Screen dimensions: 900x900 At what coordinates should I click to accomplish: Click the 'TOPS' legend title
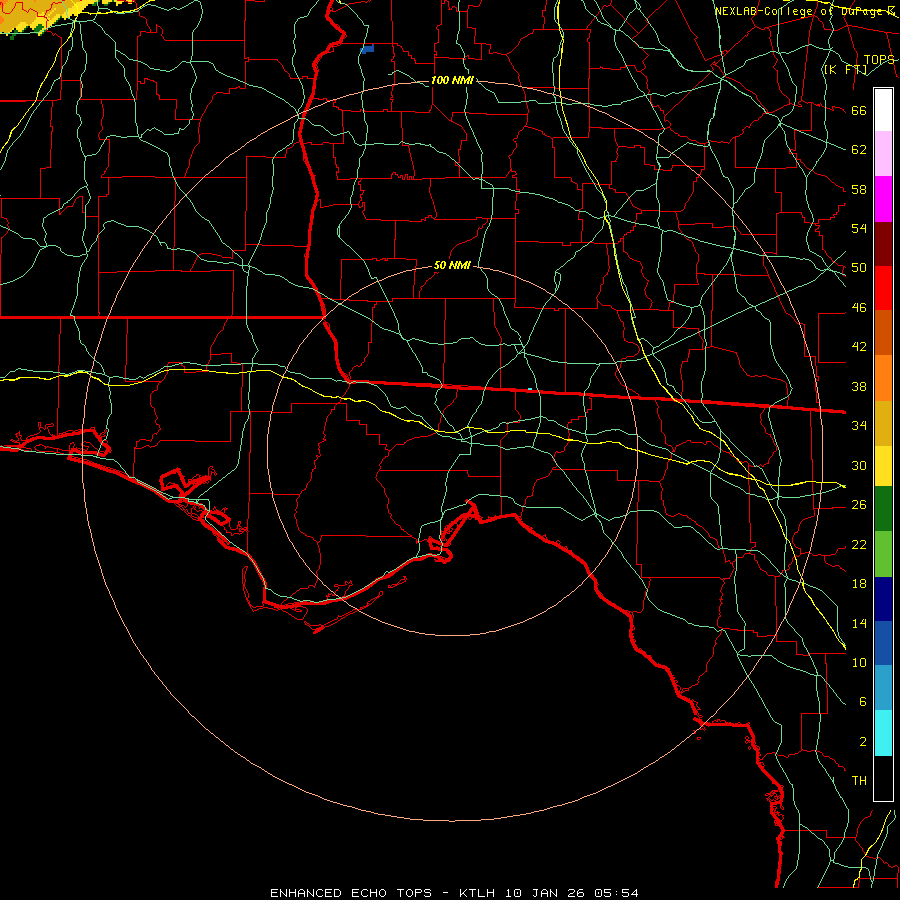[x=879, y=60]
